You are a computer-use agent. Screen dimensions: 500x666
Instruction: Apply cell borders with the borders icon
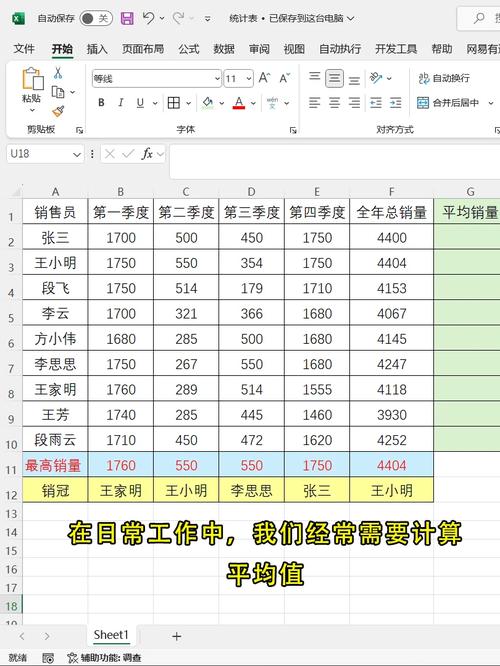174,103
